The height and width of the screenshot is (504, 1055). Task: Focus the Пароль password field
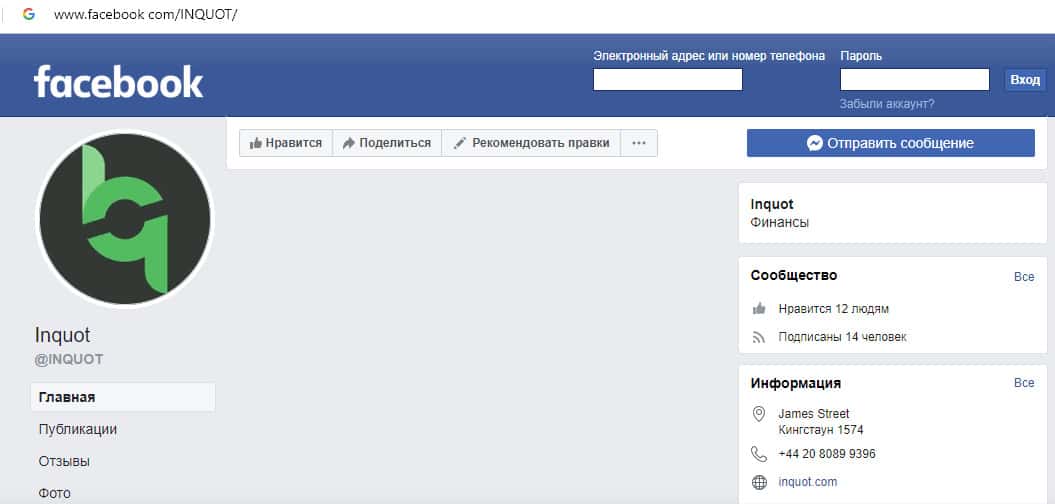(x=914, y=79)
